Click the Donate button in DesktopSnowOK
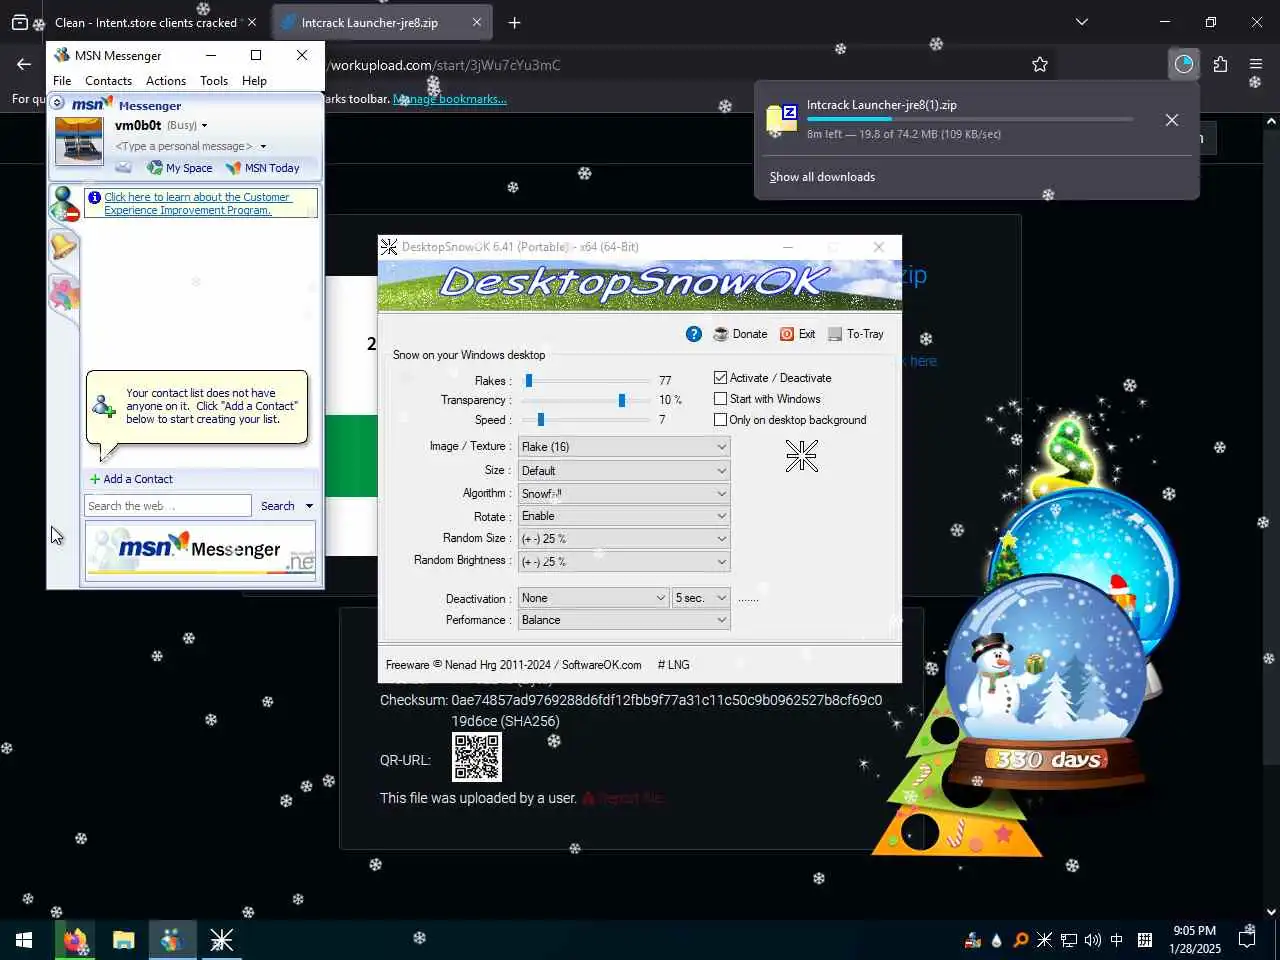1280x960 pixels. coord(740,334)
